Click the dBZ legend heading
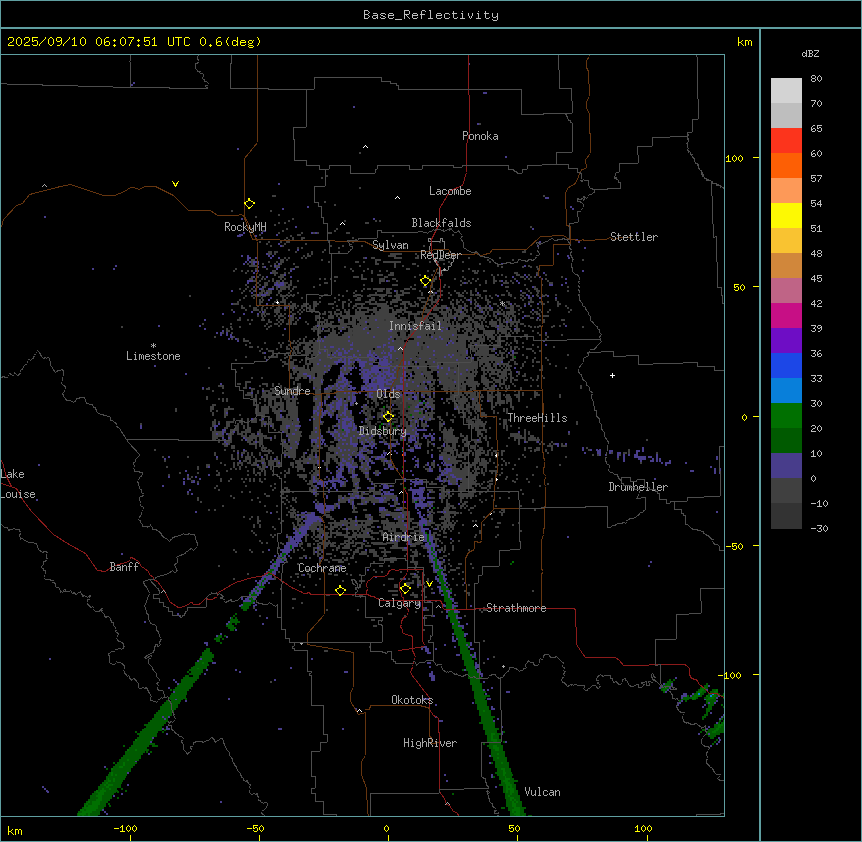The width and height of the screenshot is (862, 842). pos(810,54)
